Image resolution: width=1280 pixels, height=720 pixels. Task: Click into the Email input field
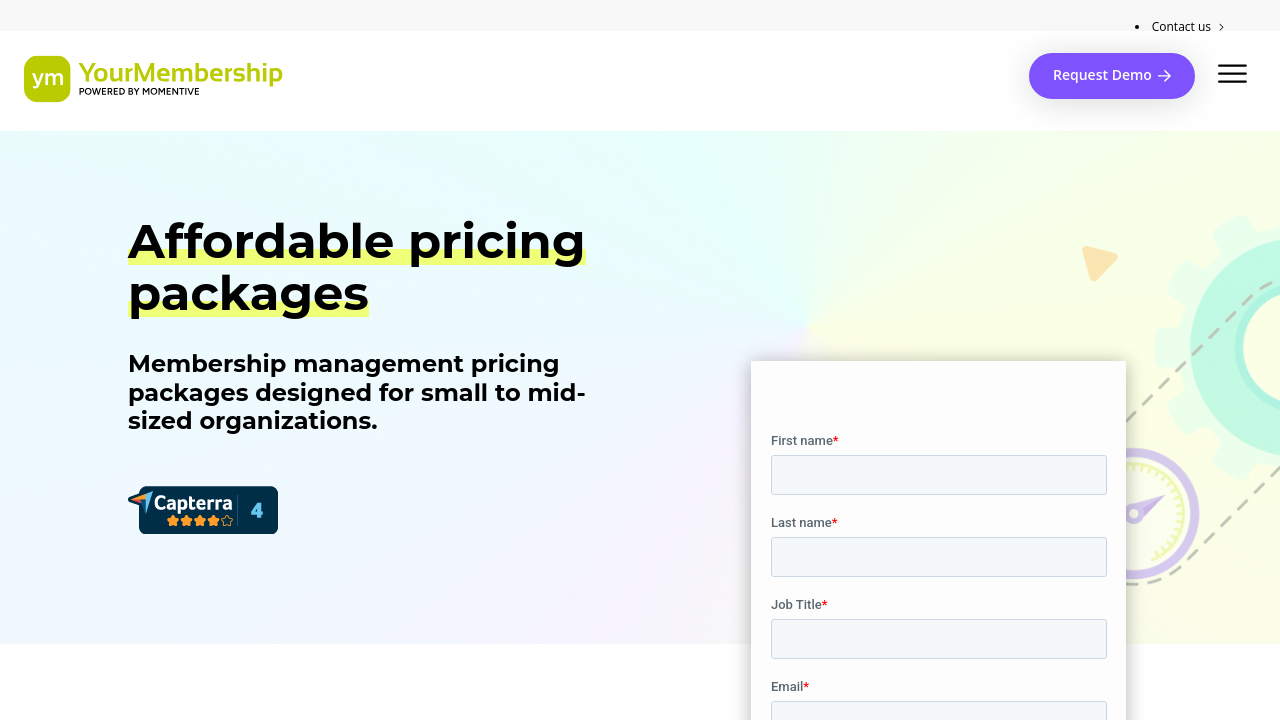tap(938, 711)
